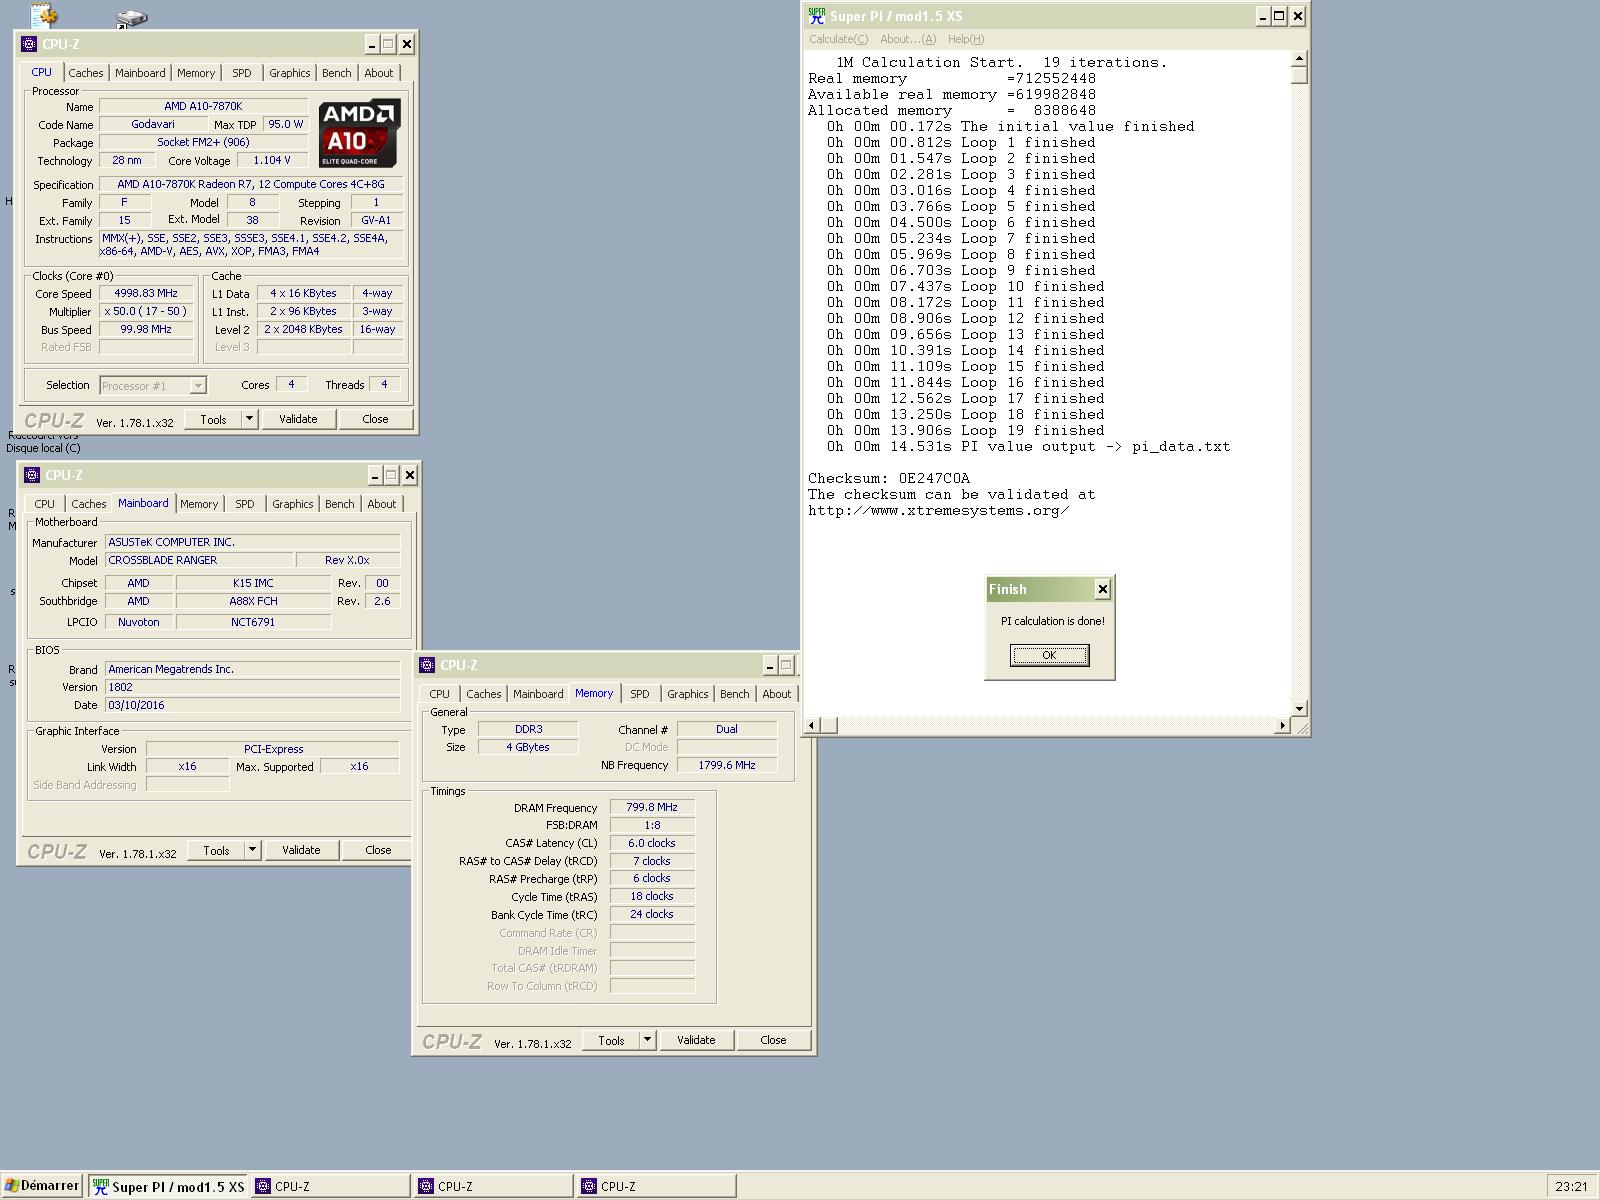Image resolution: width=1600 pixels, height=1200 pixels.
Task: Open the second CPU-Z taskbar entry
Action: click(494, 1186)
